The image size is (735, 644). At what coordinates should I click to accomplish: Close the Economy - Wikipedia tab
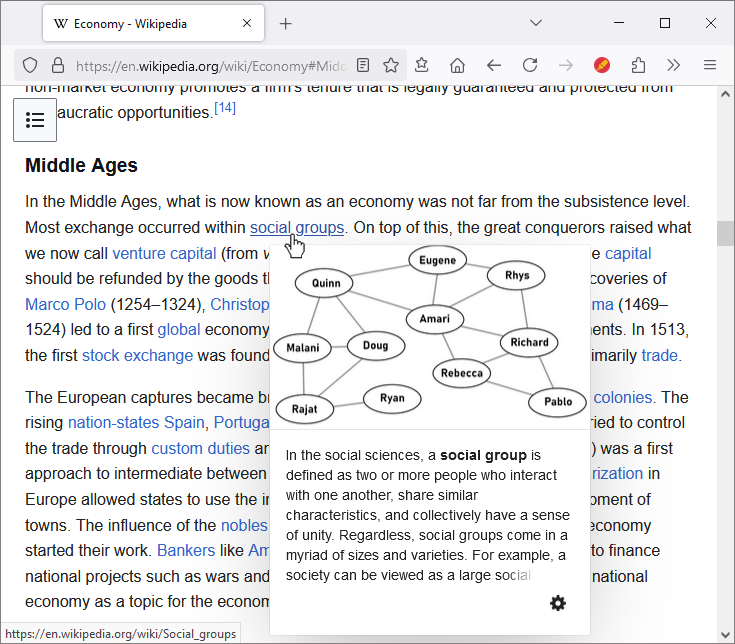[247, 23]
